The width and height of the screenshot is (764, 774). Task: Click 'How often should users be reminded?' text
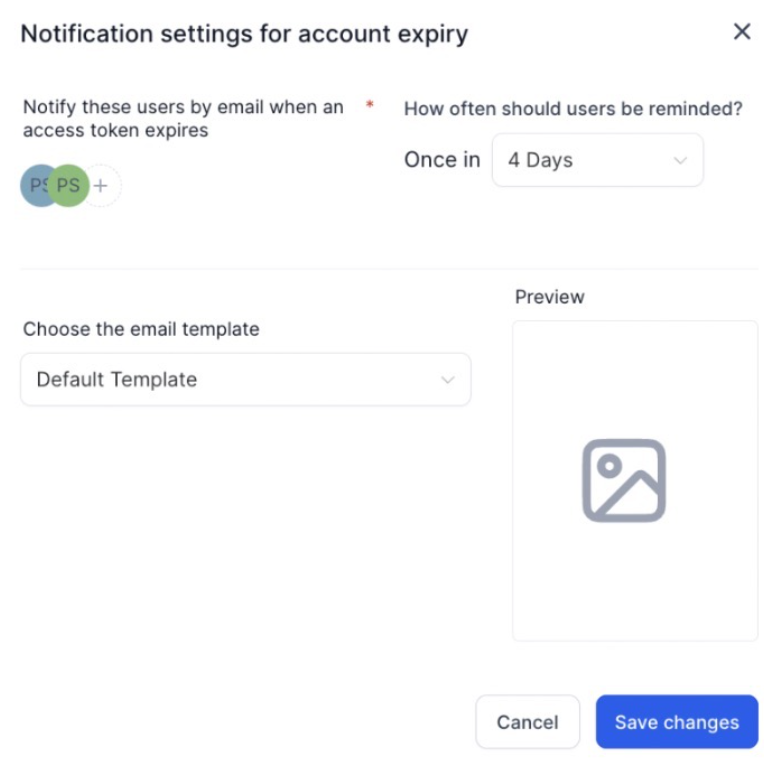[573, 109]
